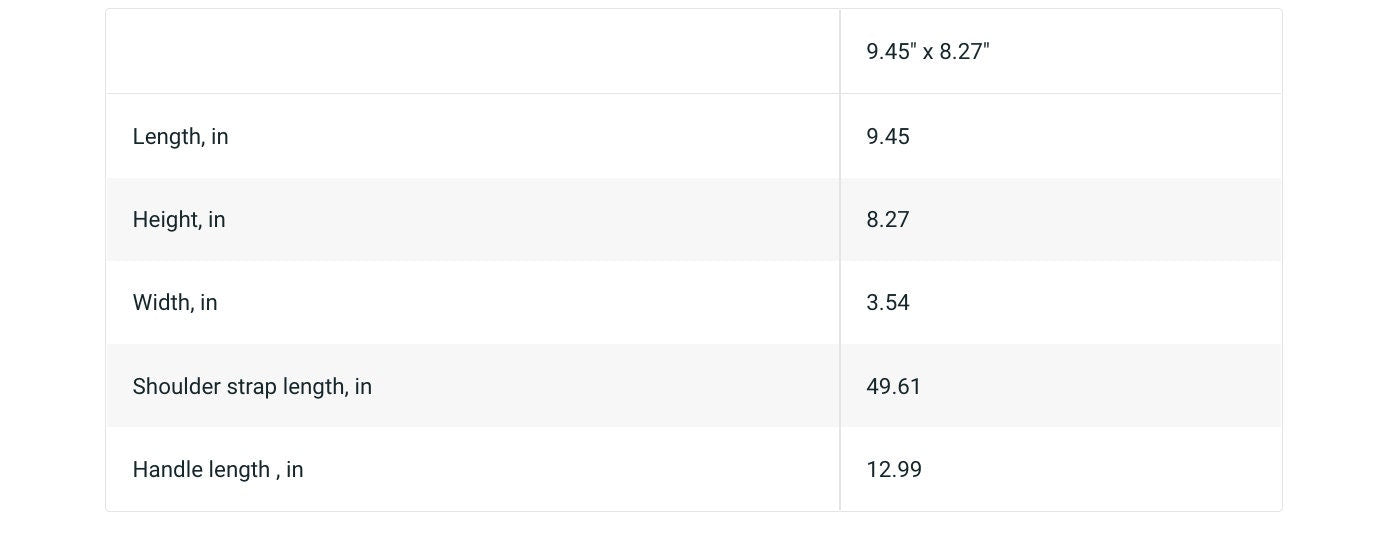Click the word "Handle" in the table

pos(167,470)
